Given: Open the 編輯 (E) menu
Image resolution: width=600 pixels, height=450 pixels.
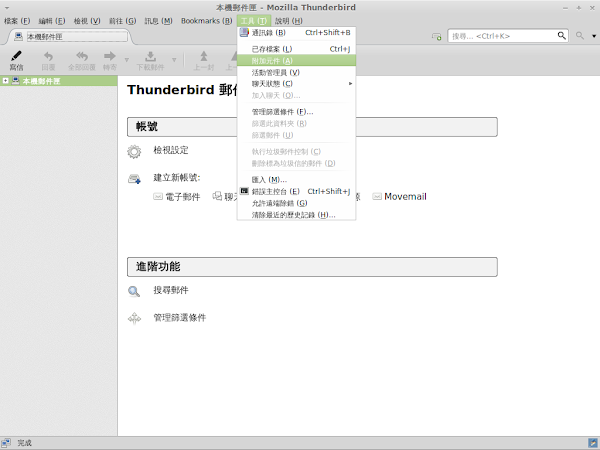Looking at the screenshot, I should [x=52, y=21].
